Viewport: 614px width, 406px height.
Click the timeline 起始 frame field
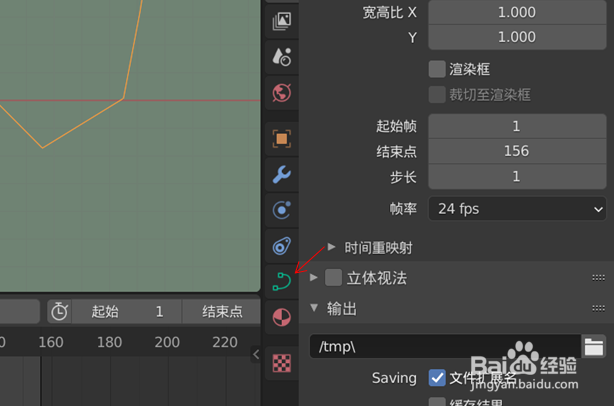click(x=127, y=312)
